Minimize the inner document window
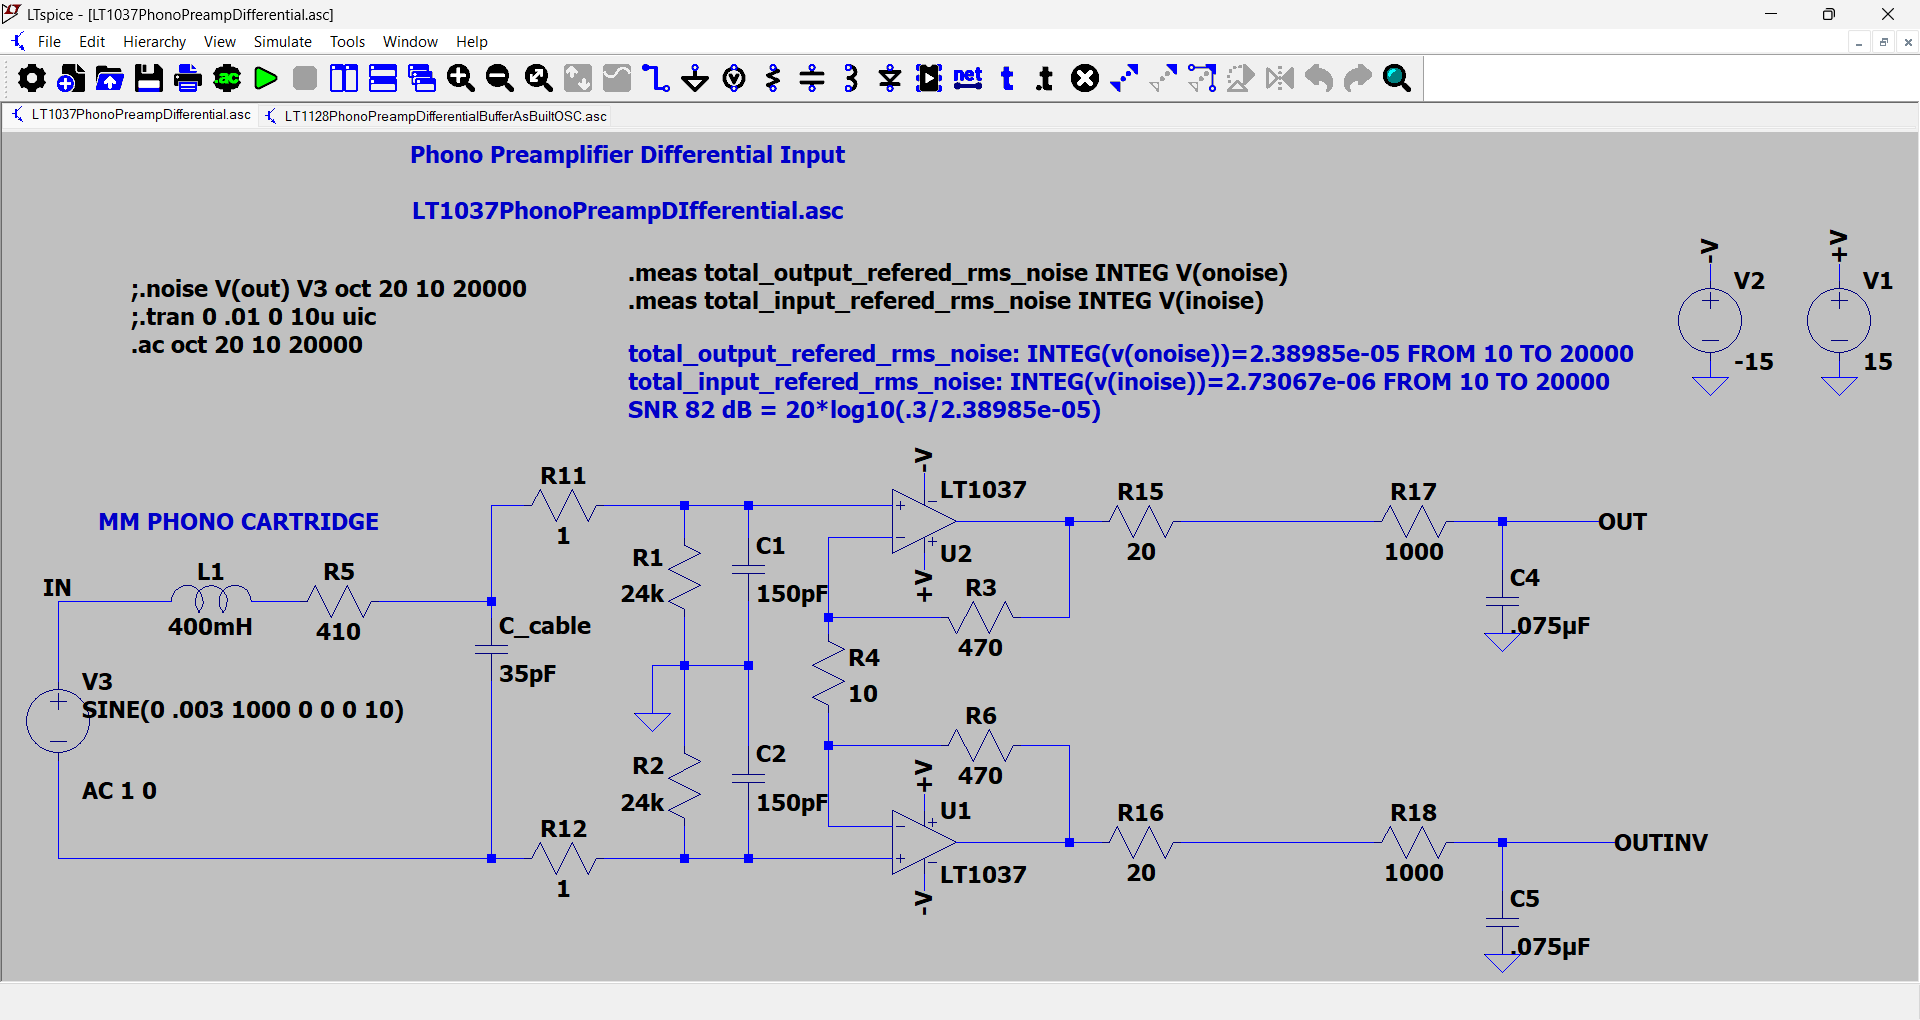 (x=1859, y=42)
